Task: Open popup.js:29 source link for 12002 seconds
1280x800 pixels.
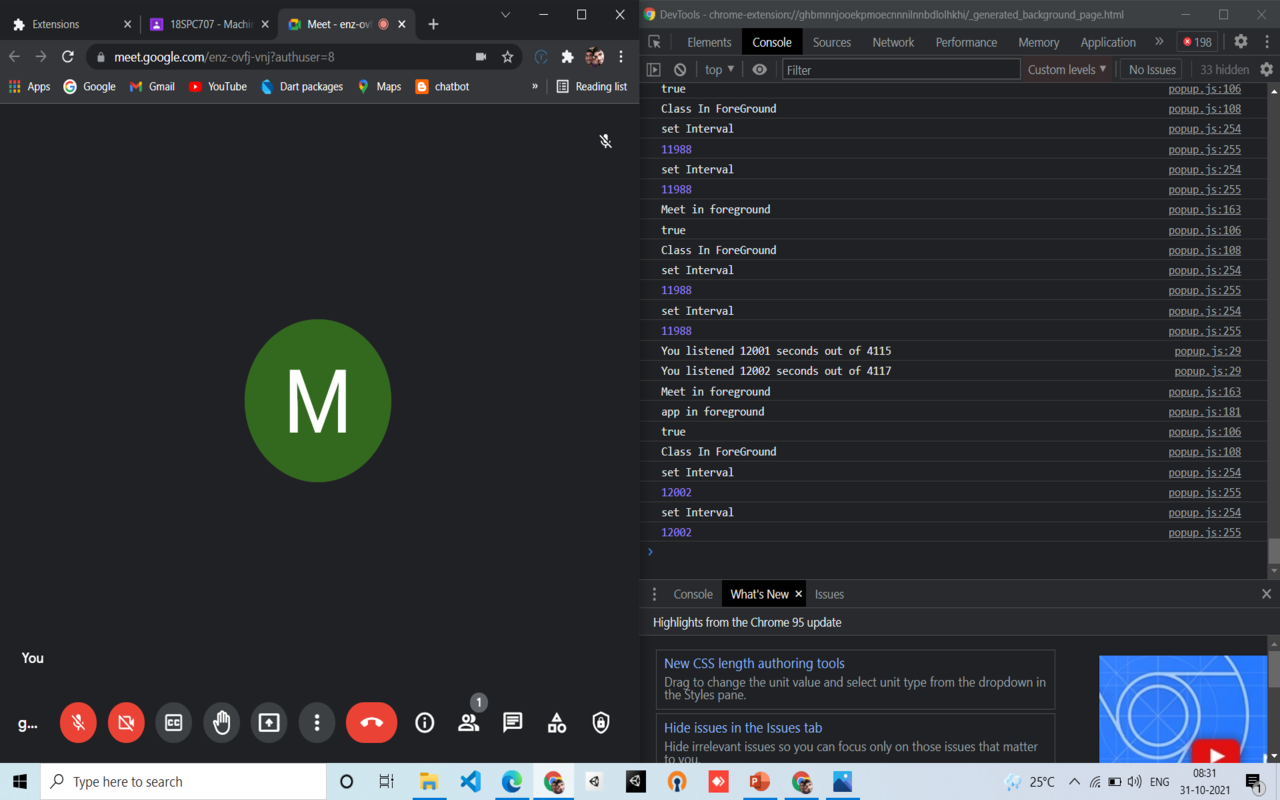Action: click(x=1207, y=371)
